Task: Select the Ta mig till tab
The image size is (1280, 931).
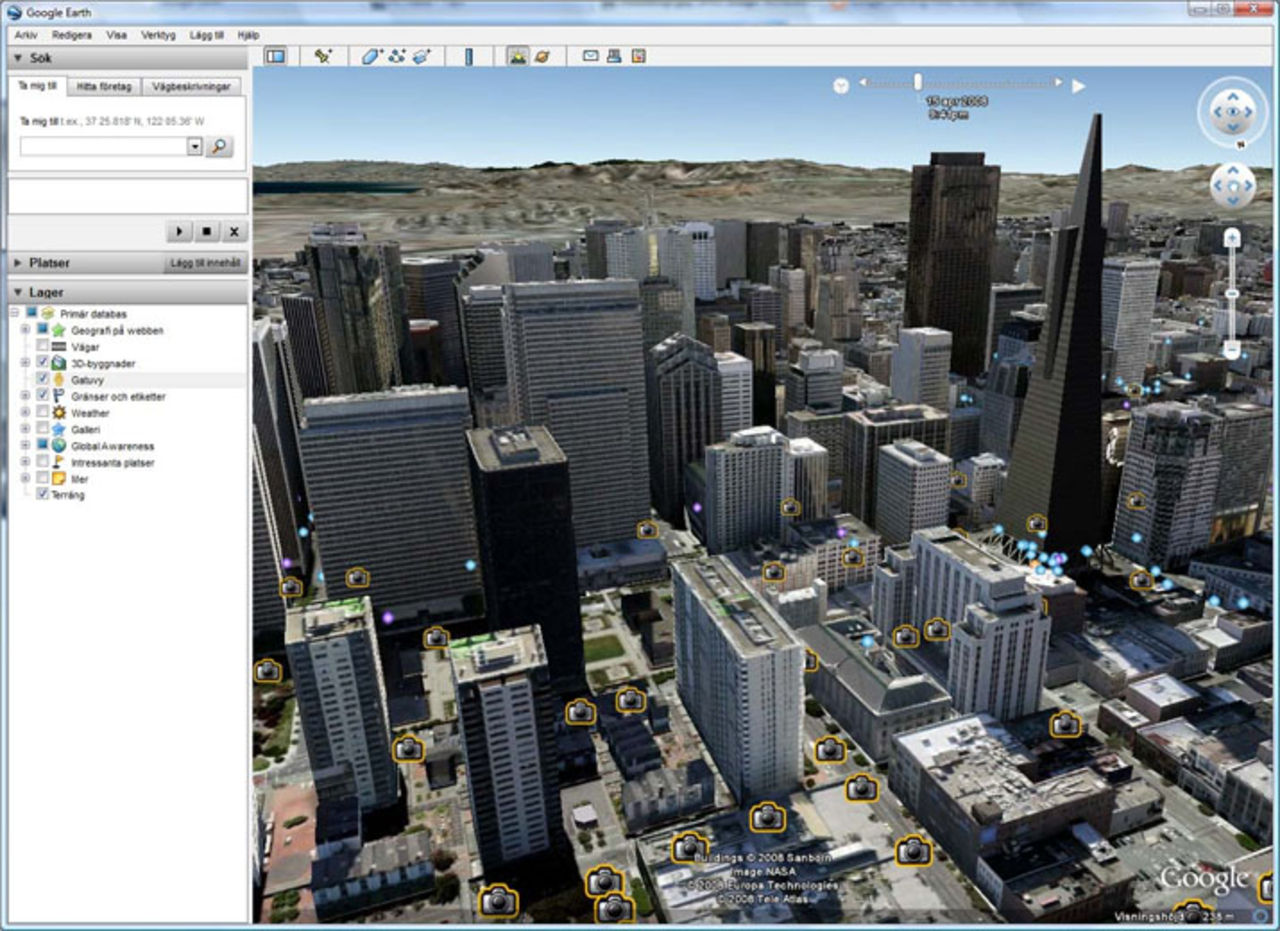Action: coord(38,86)
